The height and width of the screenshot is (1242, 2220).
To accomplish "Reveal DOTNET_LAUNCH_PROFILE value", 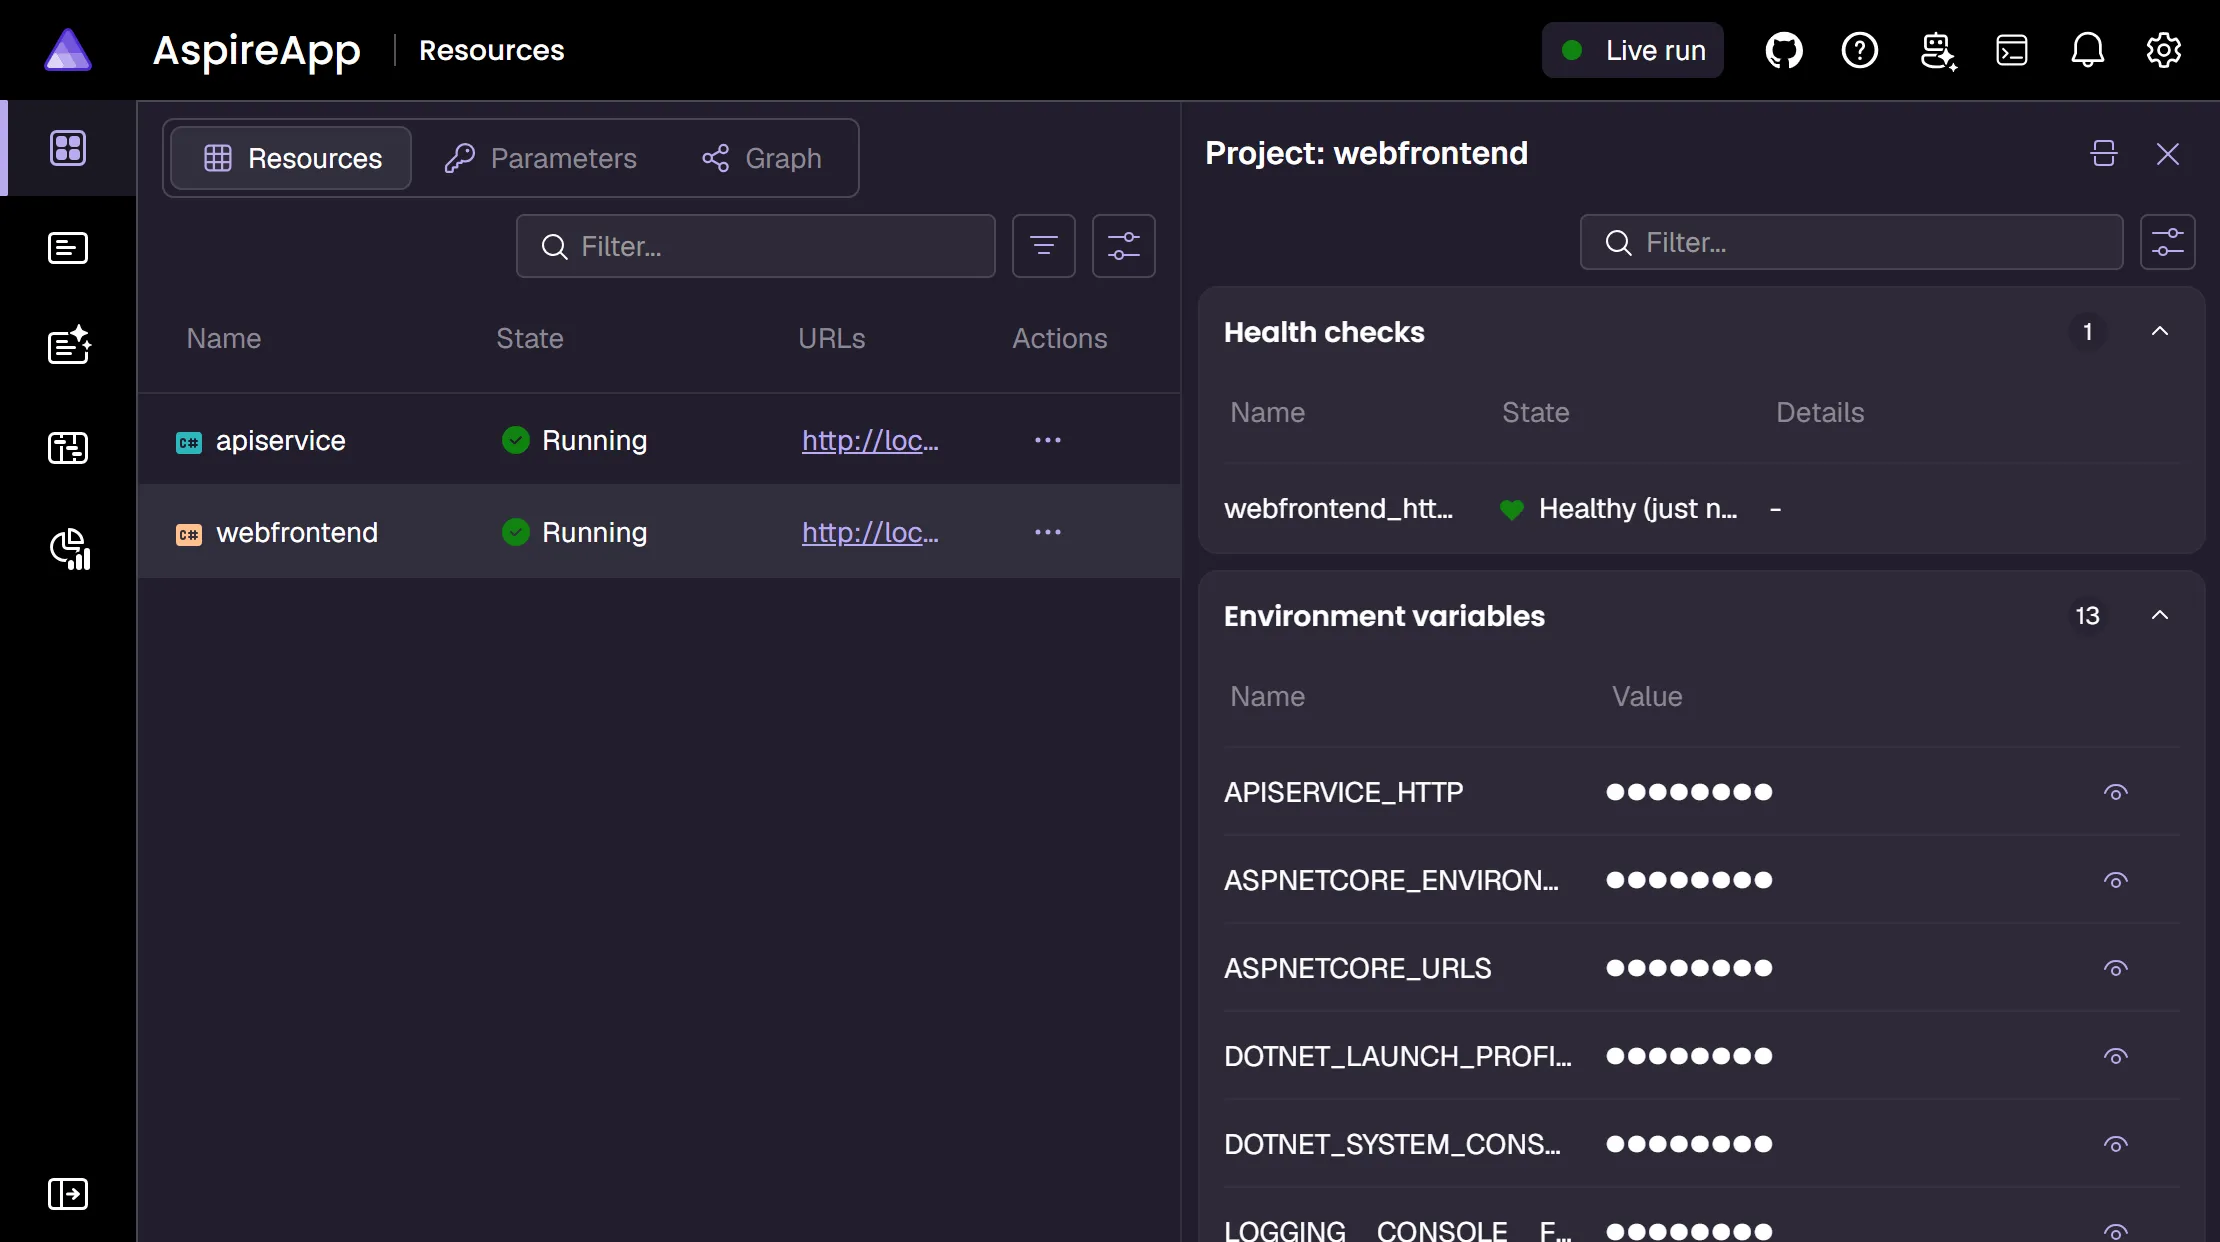I will pos(2115,1056).
